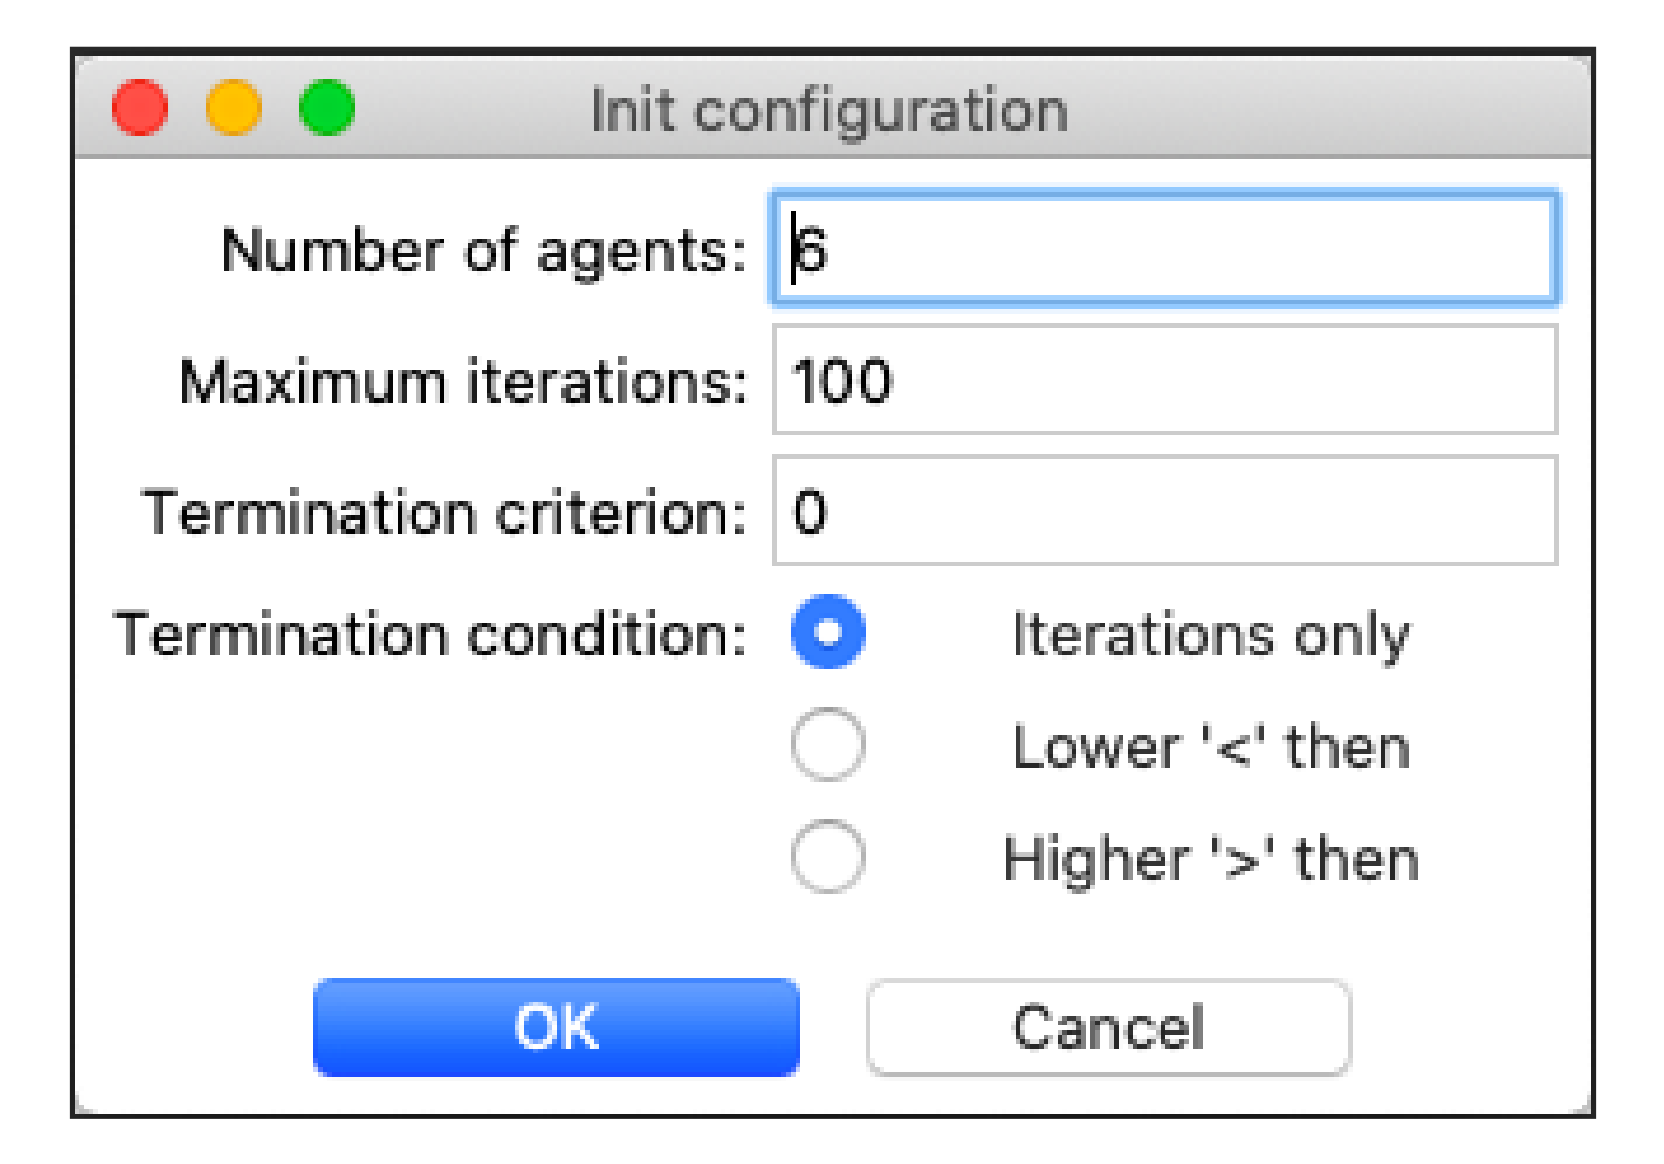Focus the Maximum iterations text field

tap(1165, 380)
